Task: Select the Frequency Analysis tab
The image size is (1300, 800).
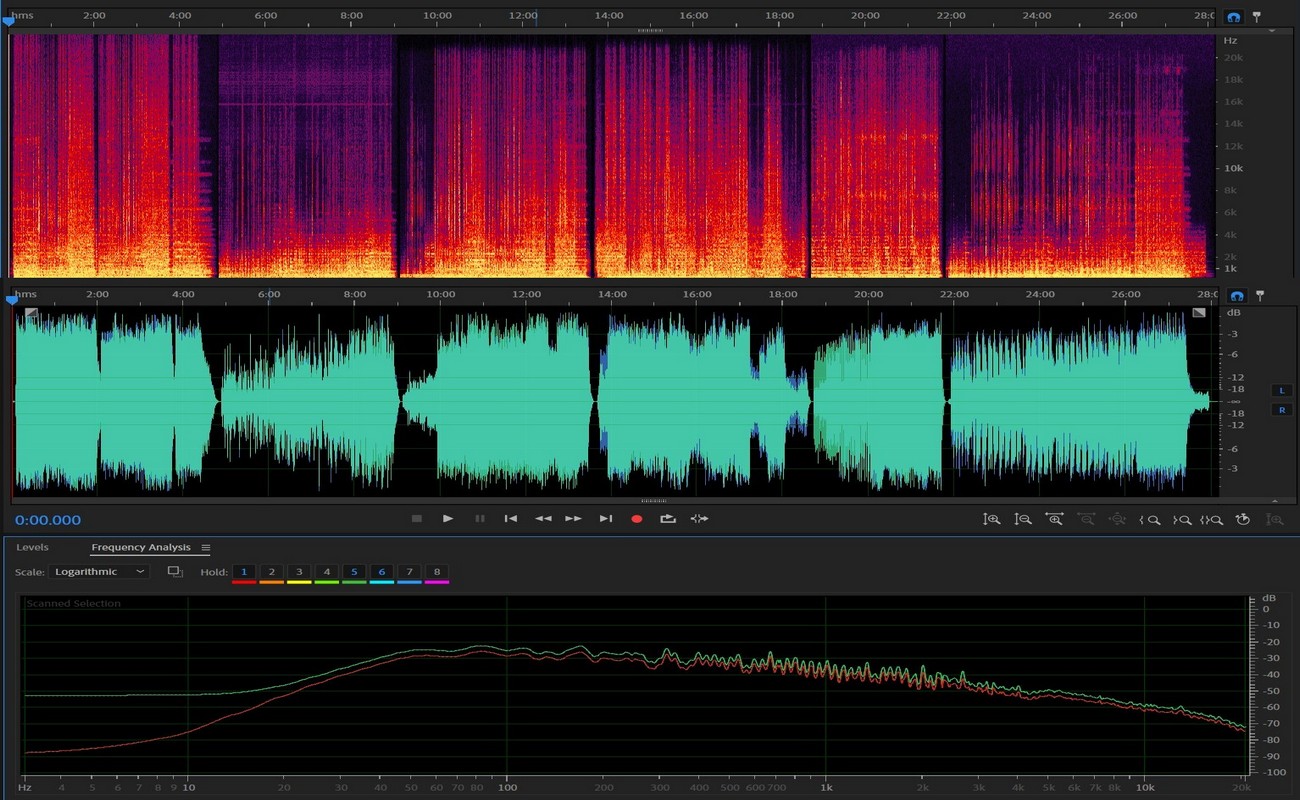Action: coord(140,548)
